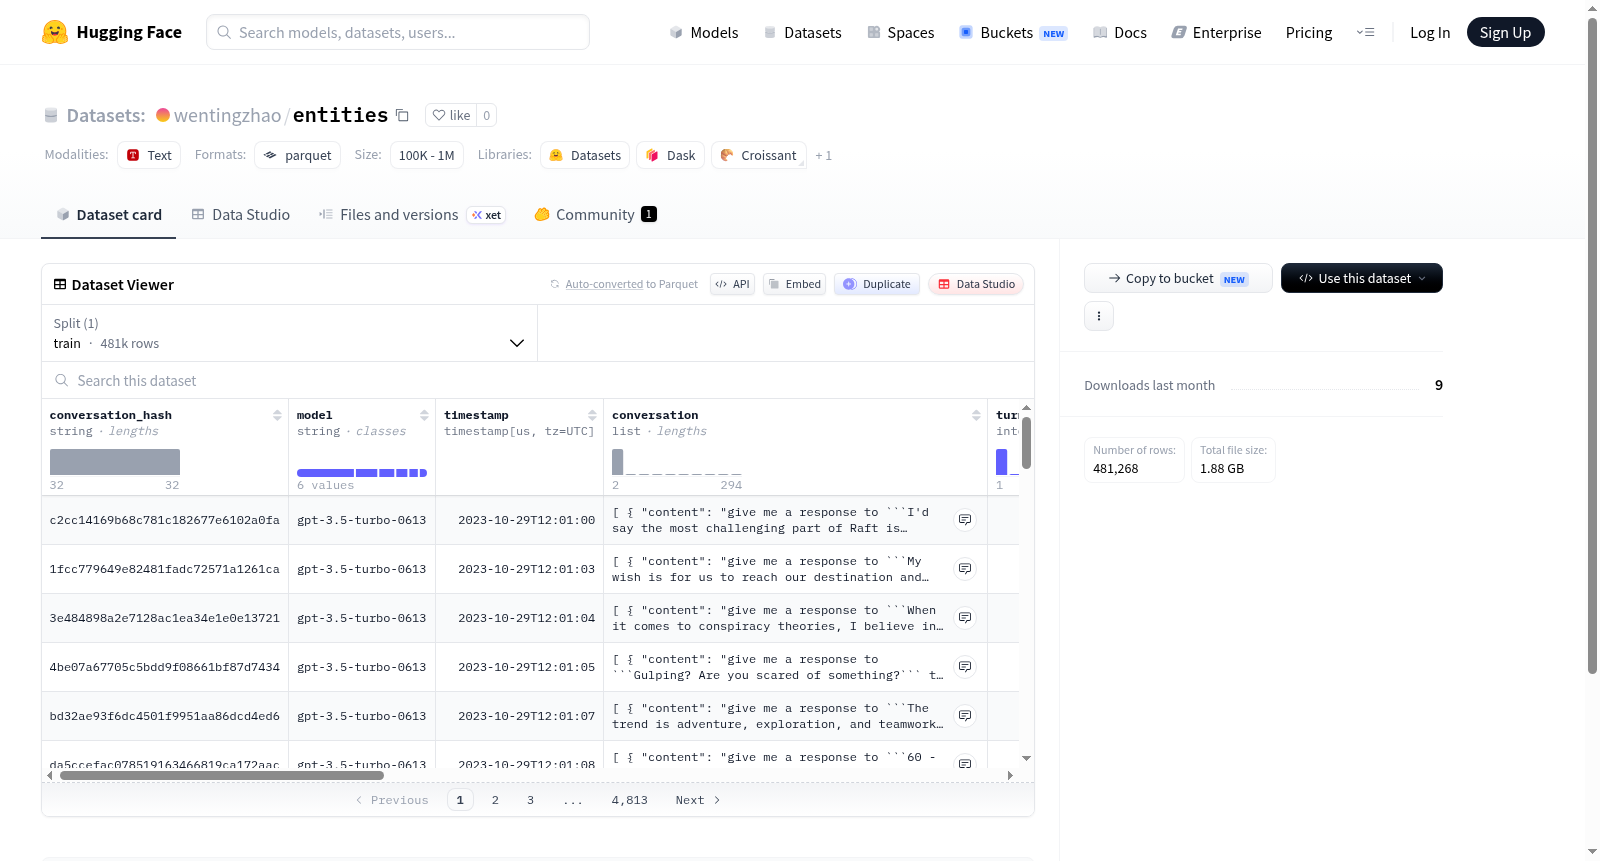This screenshot has width=1600, height=861.
Task: Click the wentingzhao user avatar
Action: pyautogui.click(x=163, y=115)
